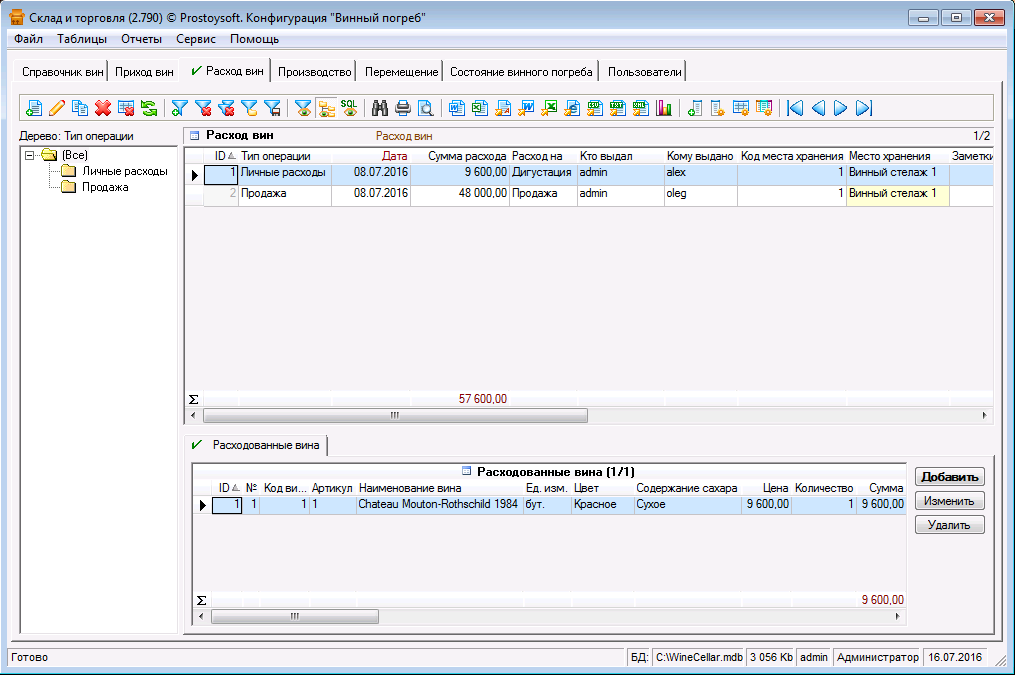Click the add new record icon
The height and width of the screenshot is (675, 1015).
click(x=34, y=108)
